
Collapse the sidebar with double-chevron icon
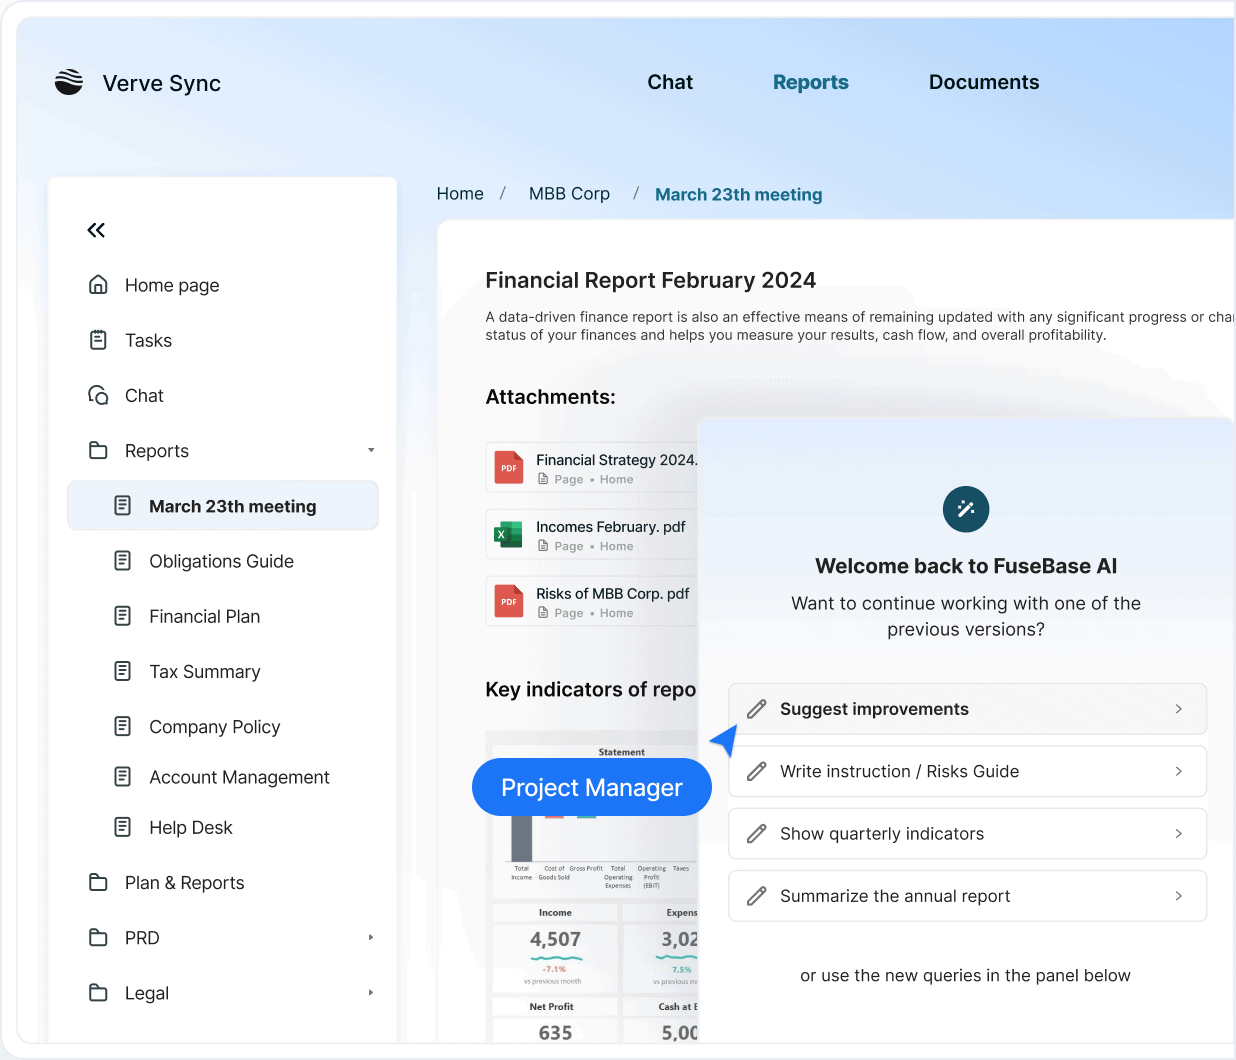96,230
